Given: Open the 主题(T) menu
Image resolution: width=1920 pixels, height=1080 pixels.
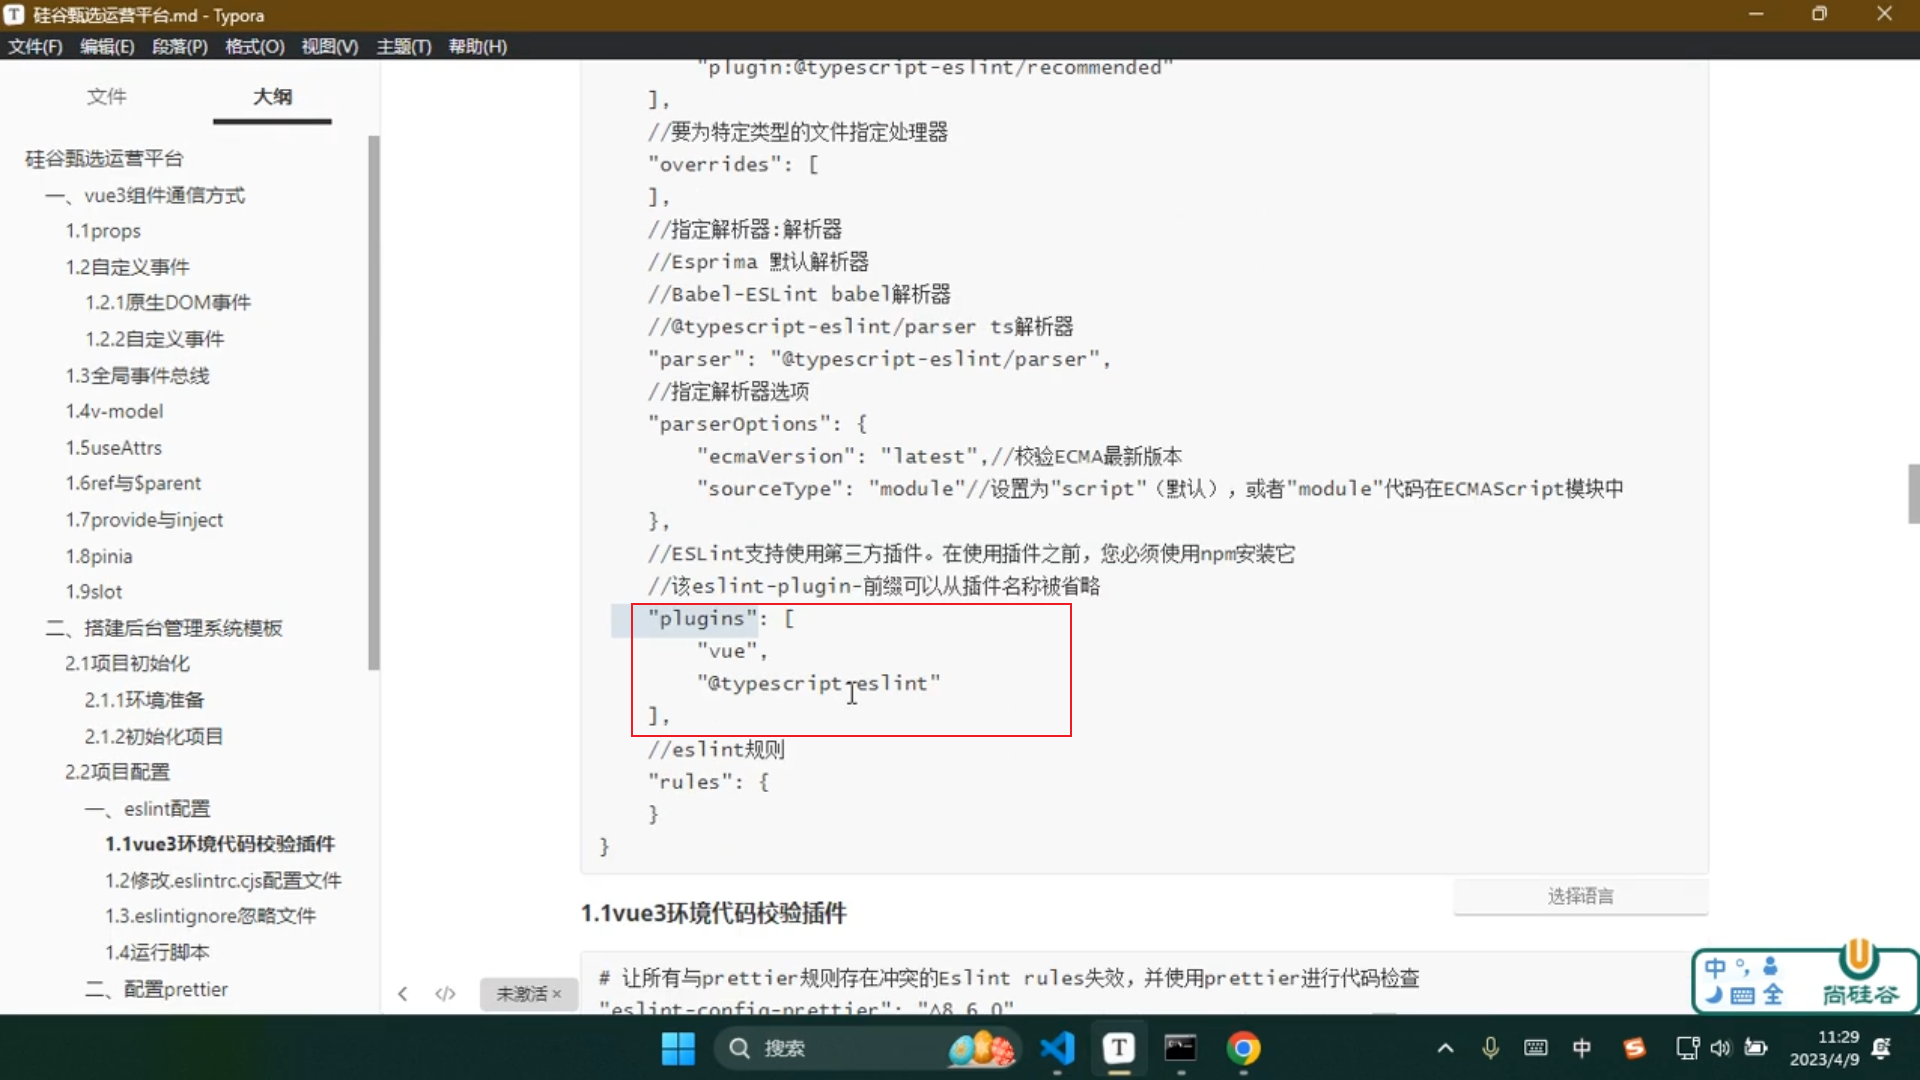Looking at the screenshot, I should [x=404, y=46].
